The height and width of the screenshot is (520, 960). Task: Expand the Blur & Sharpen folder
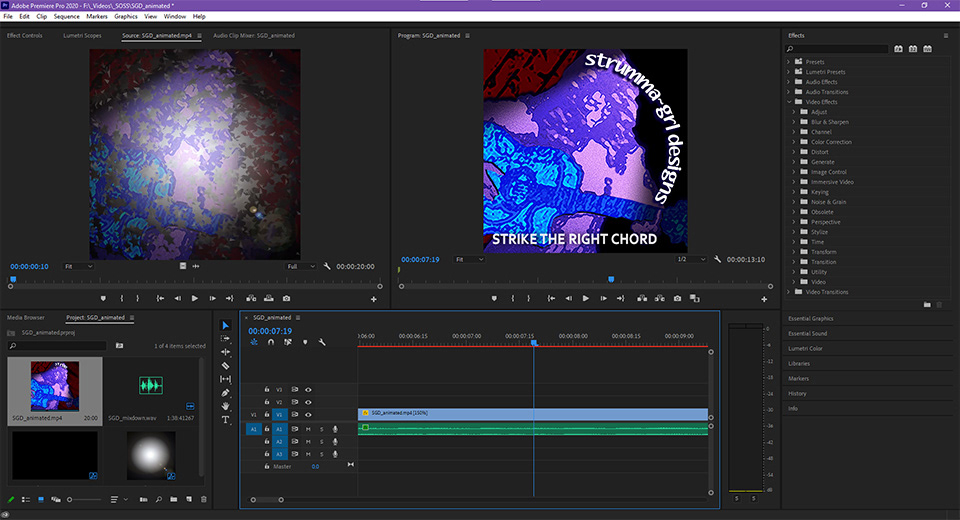point(794,122)
